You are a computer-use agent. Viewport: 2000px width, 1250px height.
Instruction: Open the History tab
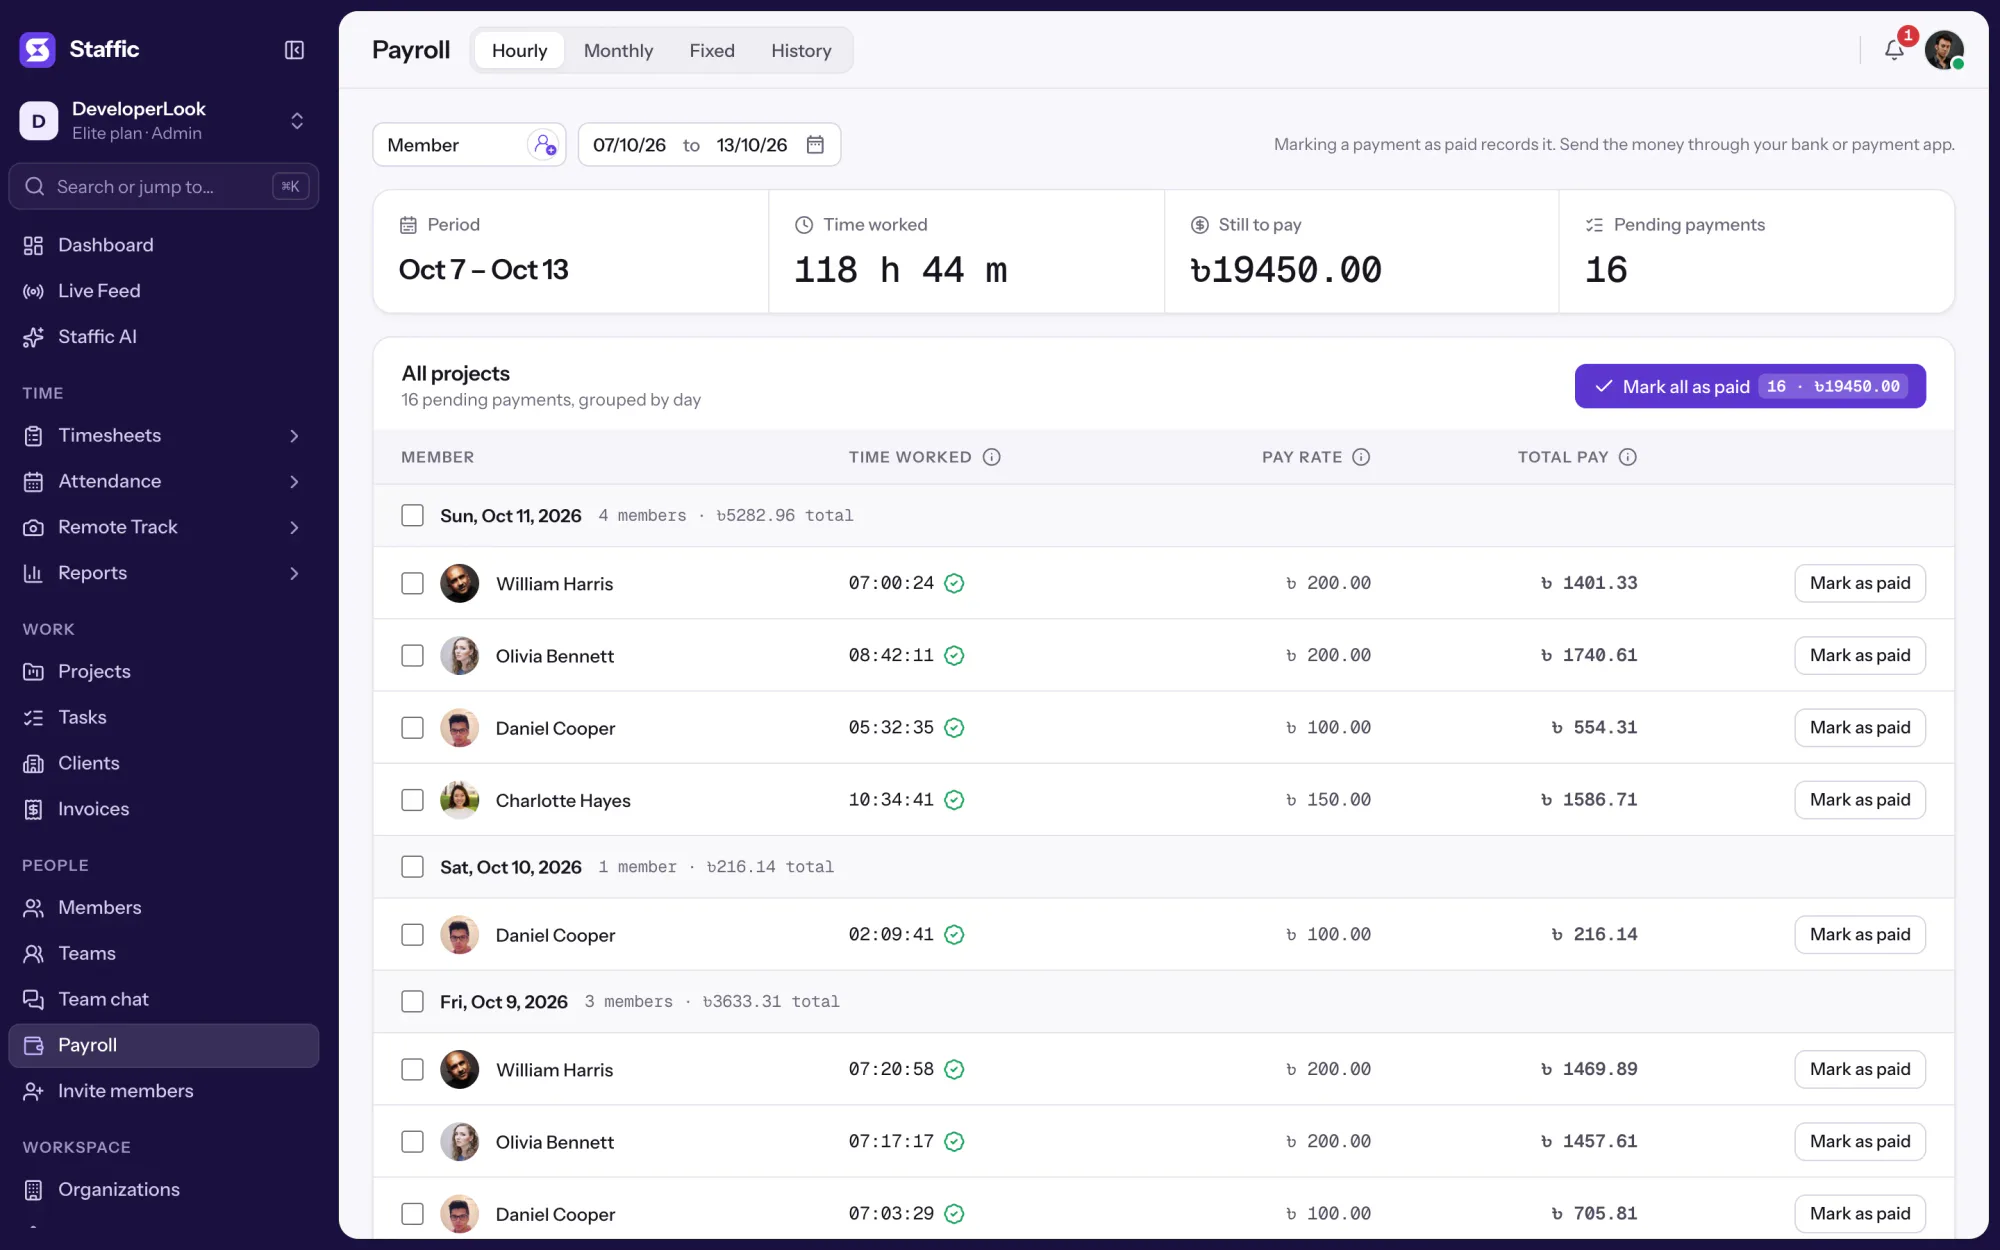pos(801,51)
